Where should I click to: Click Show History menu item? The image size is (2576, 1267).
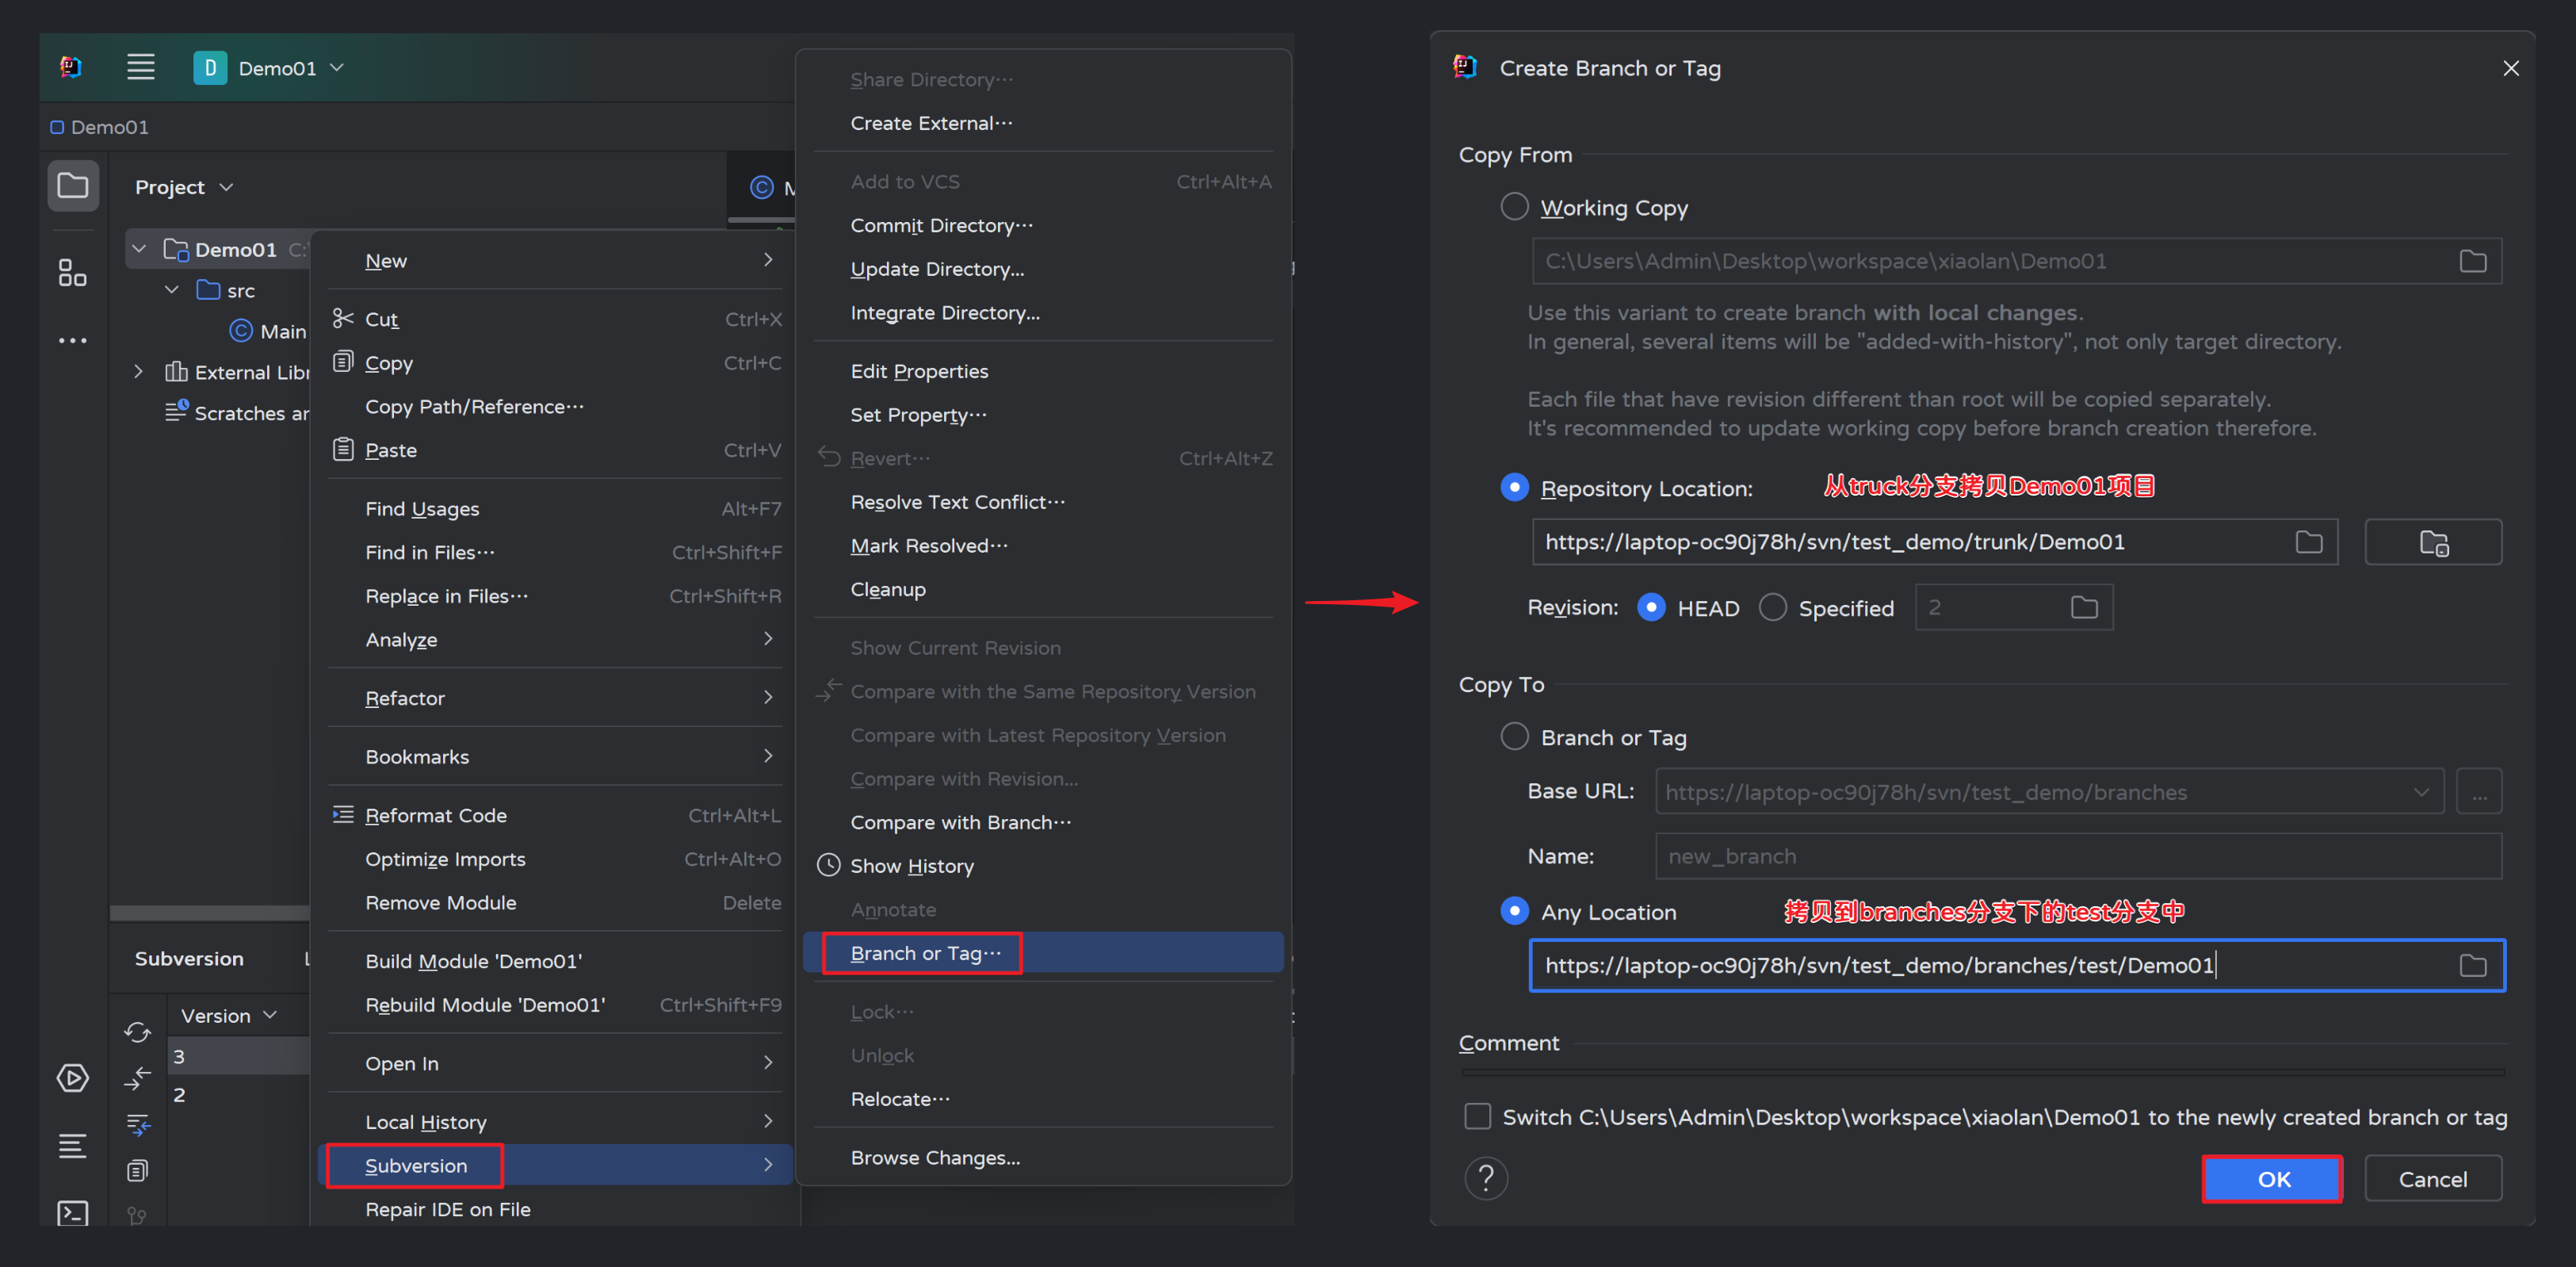[911, 866]
